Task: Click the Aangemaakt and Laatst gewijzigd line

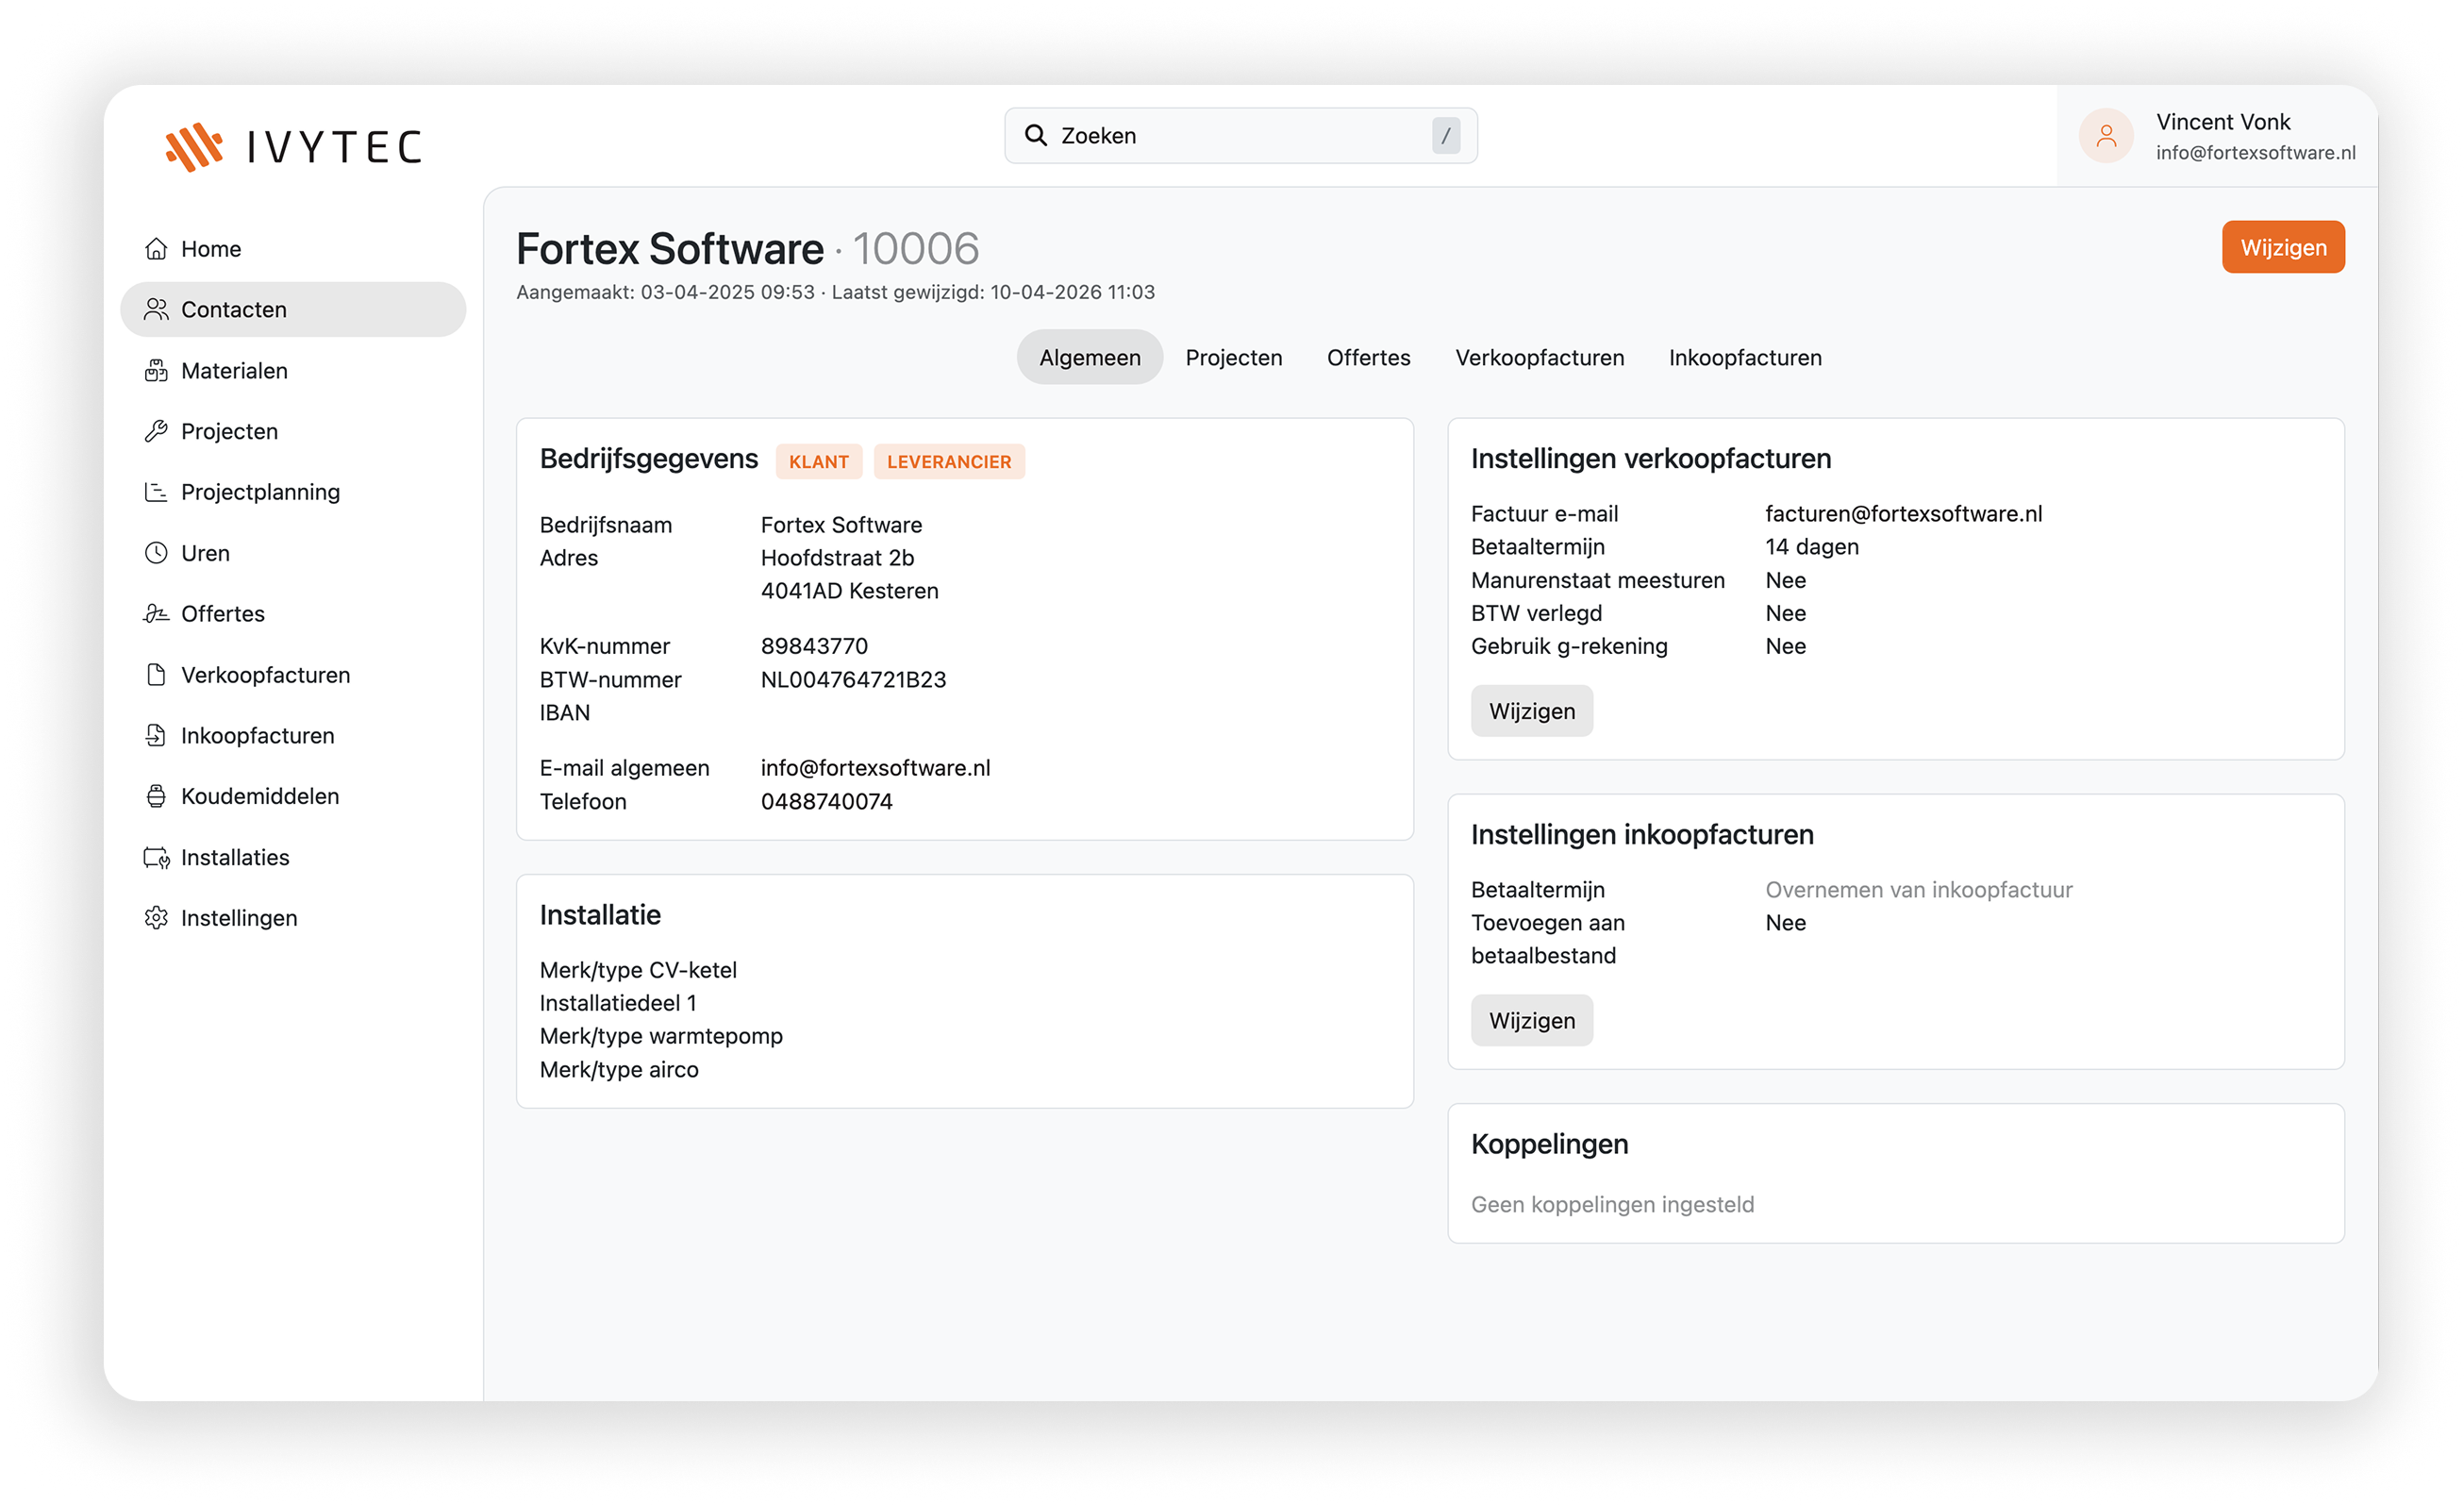Action: click(x=836, y=292)
